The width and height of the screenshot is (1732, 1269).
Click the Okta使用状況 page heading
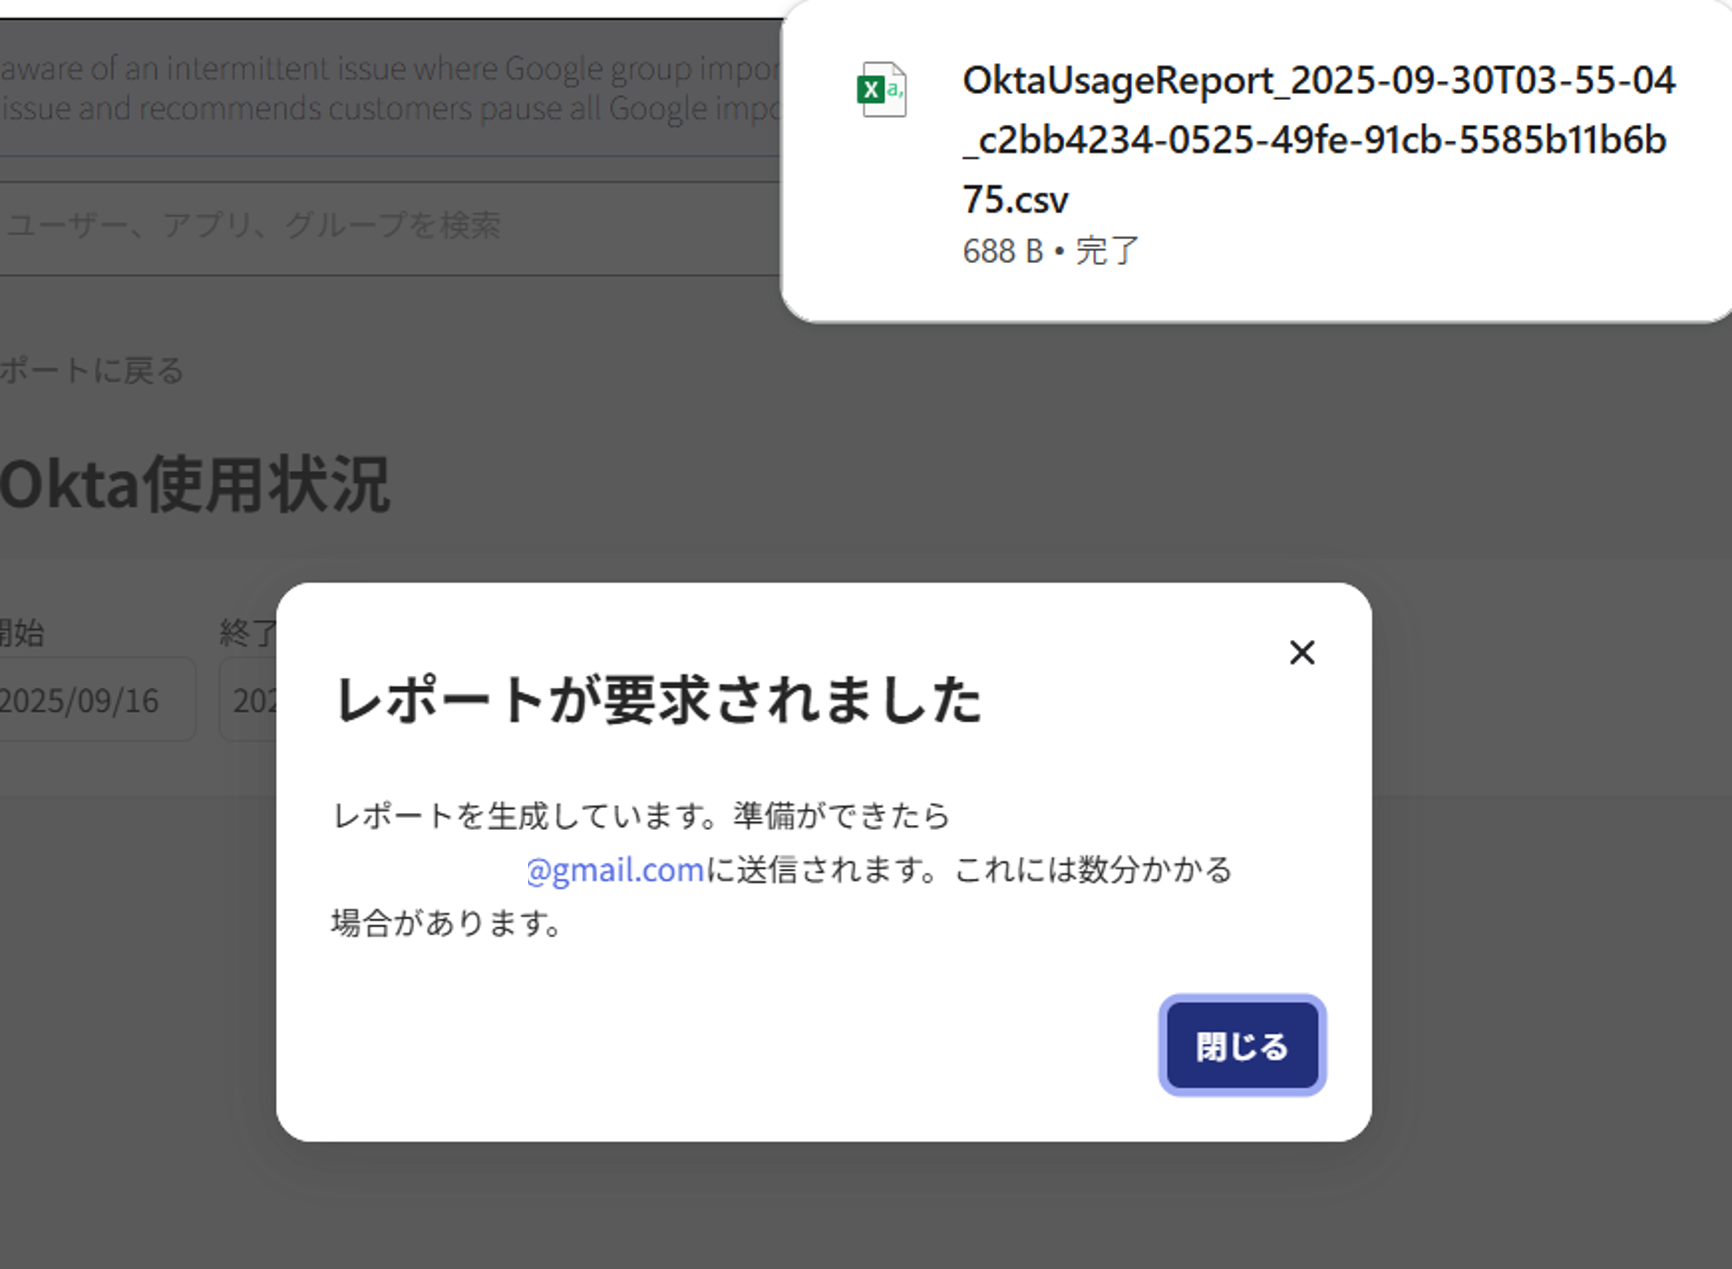pyautogui.click(x=195, y=485)
